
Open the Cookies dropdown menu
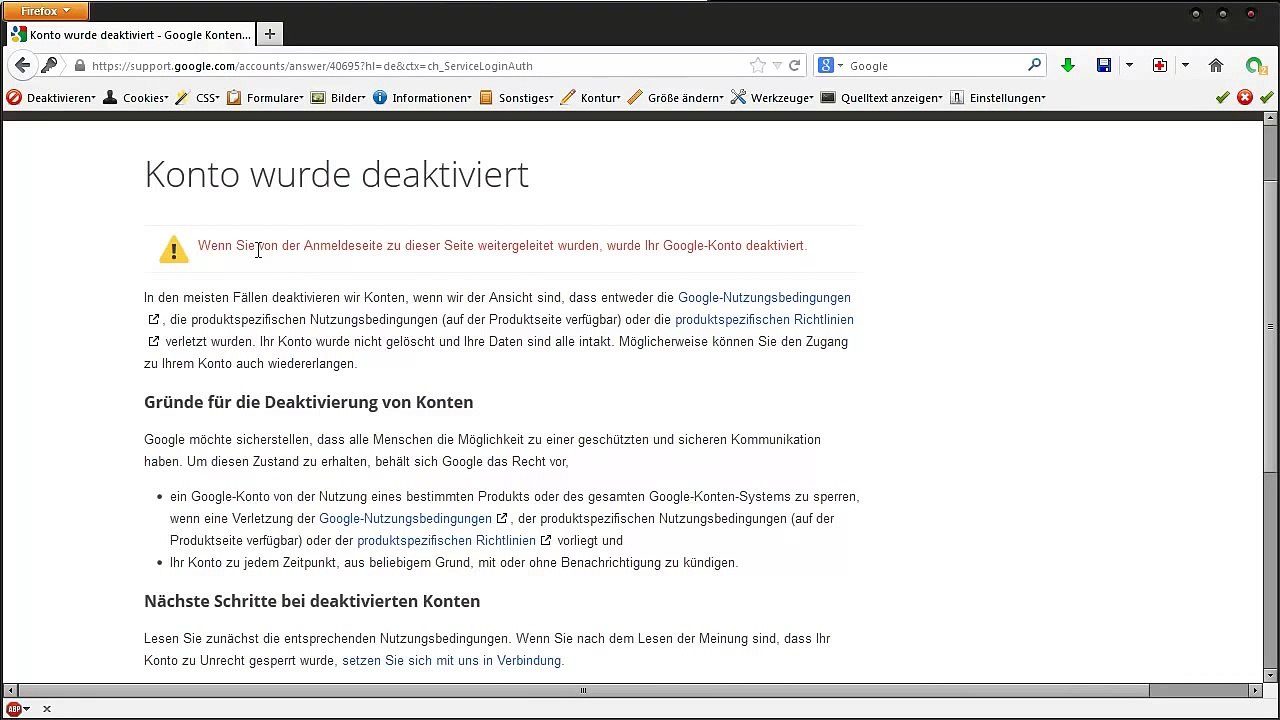click(x=136, y=98)
